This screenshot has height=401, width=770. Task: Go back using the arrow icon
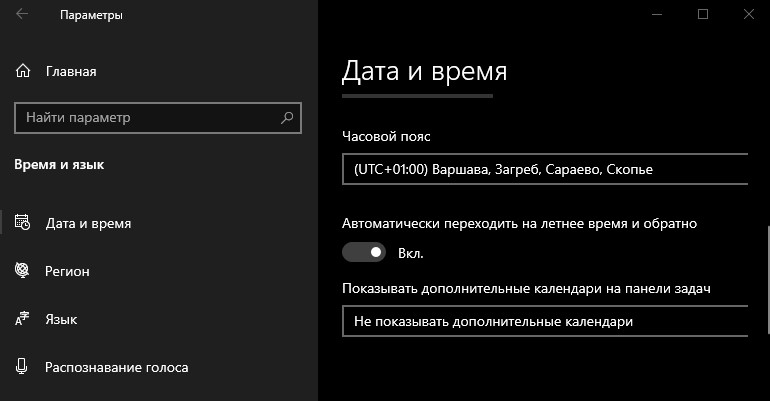[x=22, y=14]
